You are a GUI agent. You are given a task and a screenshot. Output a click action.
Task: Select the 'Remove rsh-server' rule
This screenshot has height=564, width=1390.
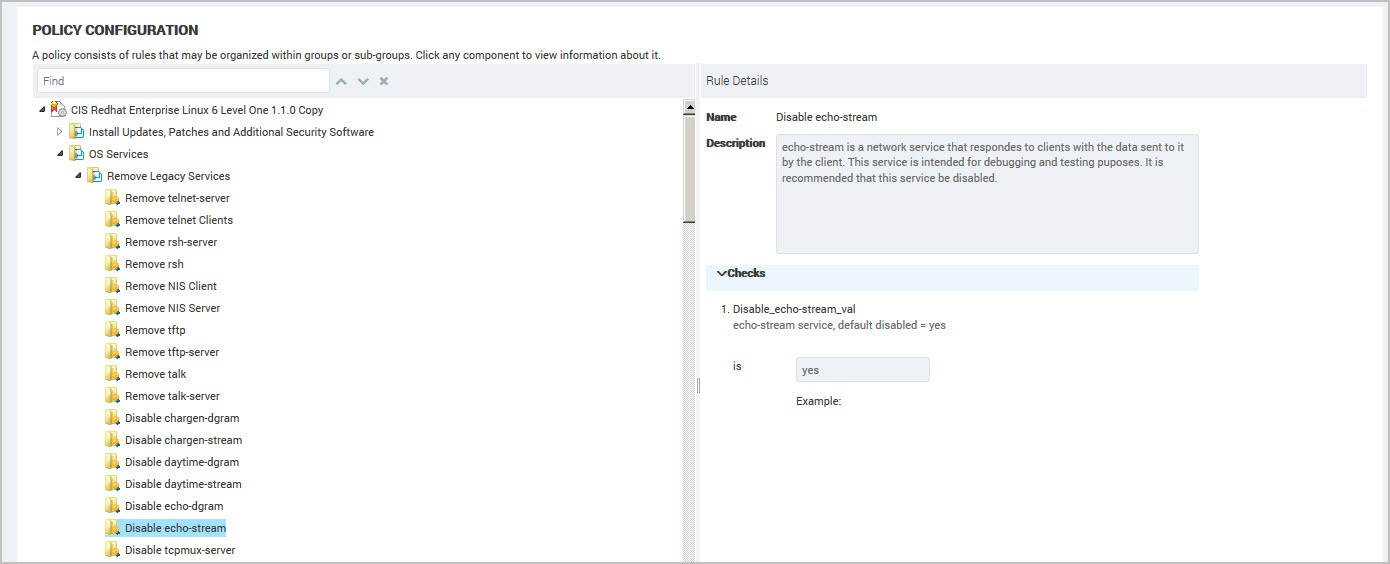click(171, 242)
